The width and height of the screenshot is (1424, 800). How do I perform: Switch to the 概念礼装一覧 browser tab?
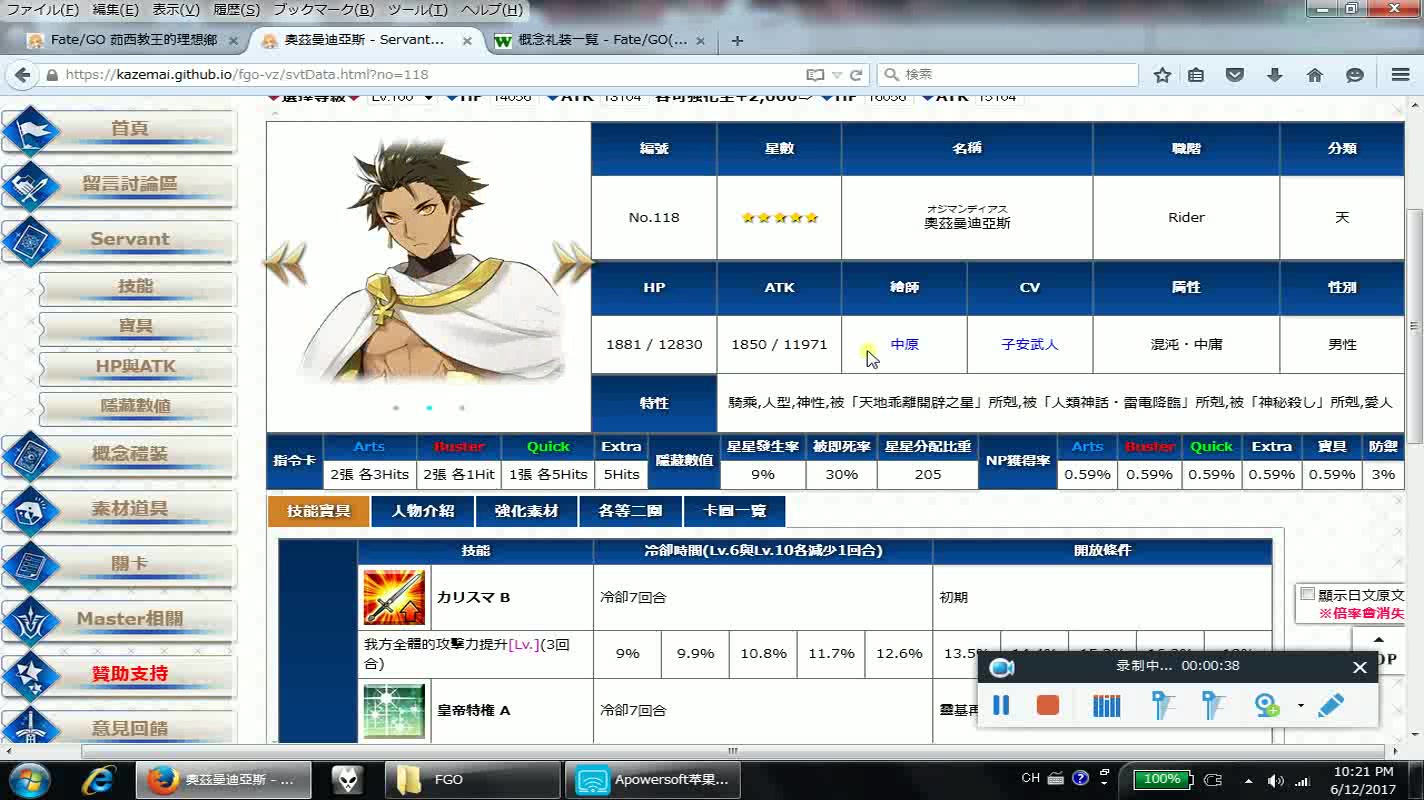(x=601, y=40)
